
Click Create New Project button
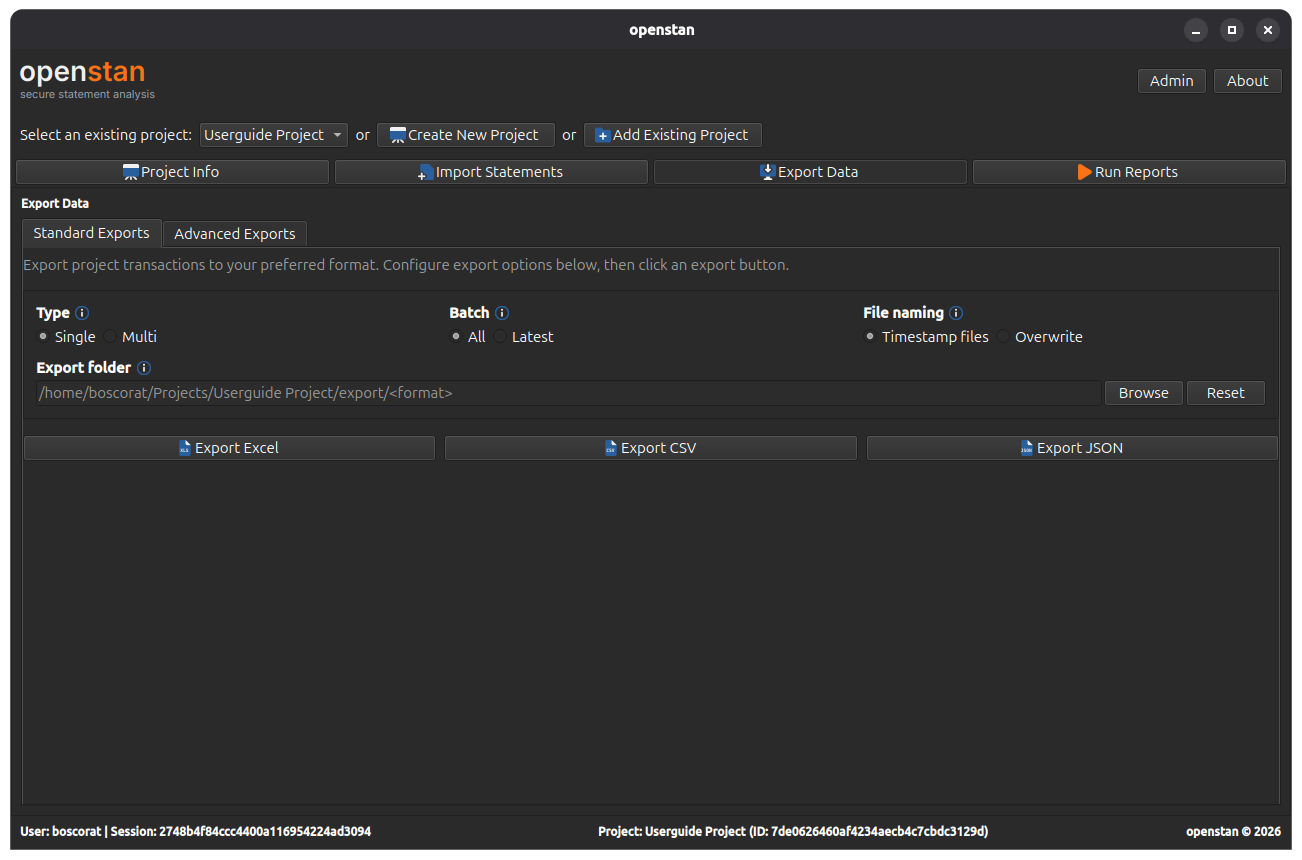click(x=465, y=135)
